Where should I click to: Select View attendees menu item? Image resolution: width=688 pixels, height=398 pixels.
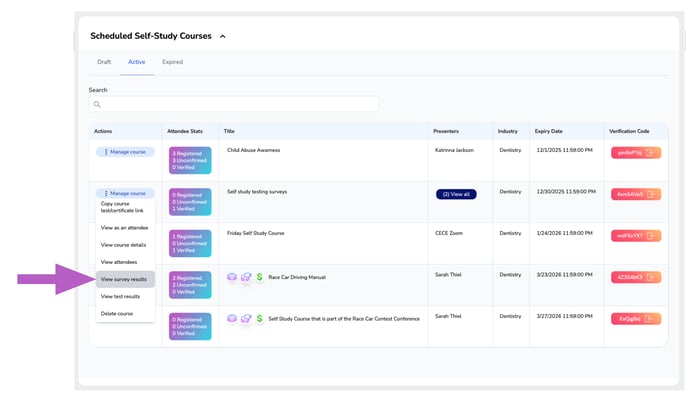pyautogui.click(x=125, y=262)
